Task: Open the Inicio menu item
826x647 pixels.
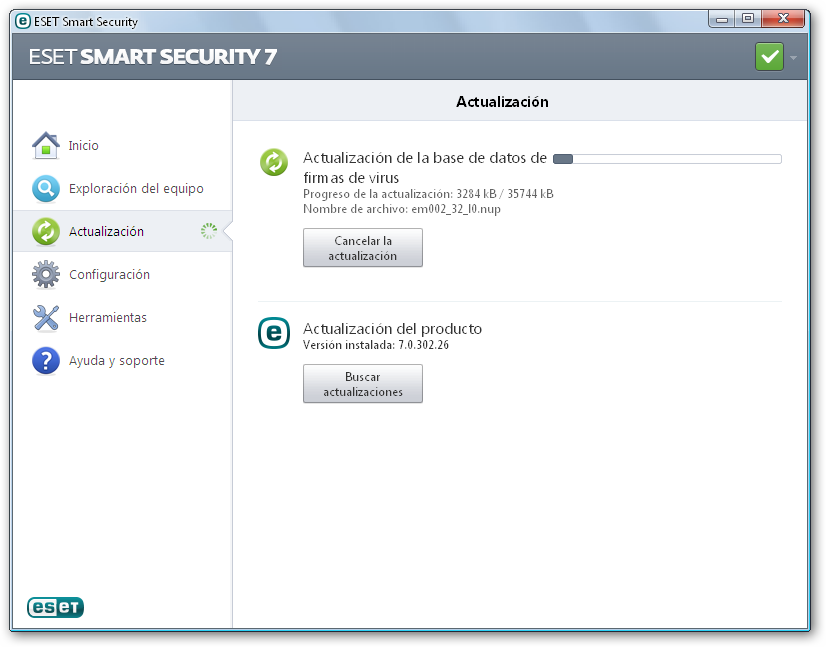Action: [x=122, y=145]
